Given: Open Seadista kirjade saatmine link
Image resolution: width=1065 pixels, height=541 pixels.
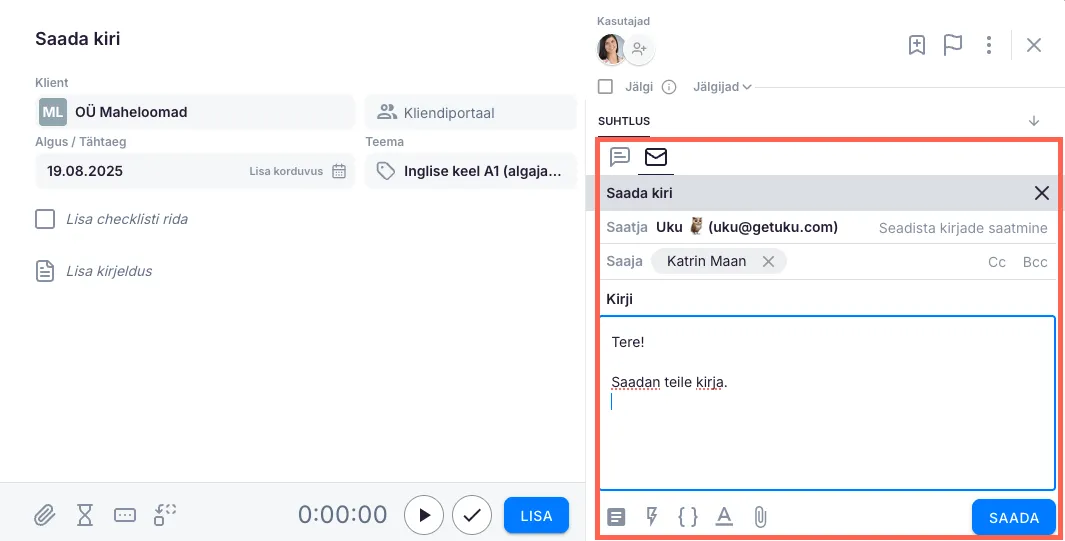Looking at the screenshot, I should click(x=962, y=228).
